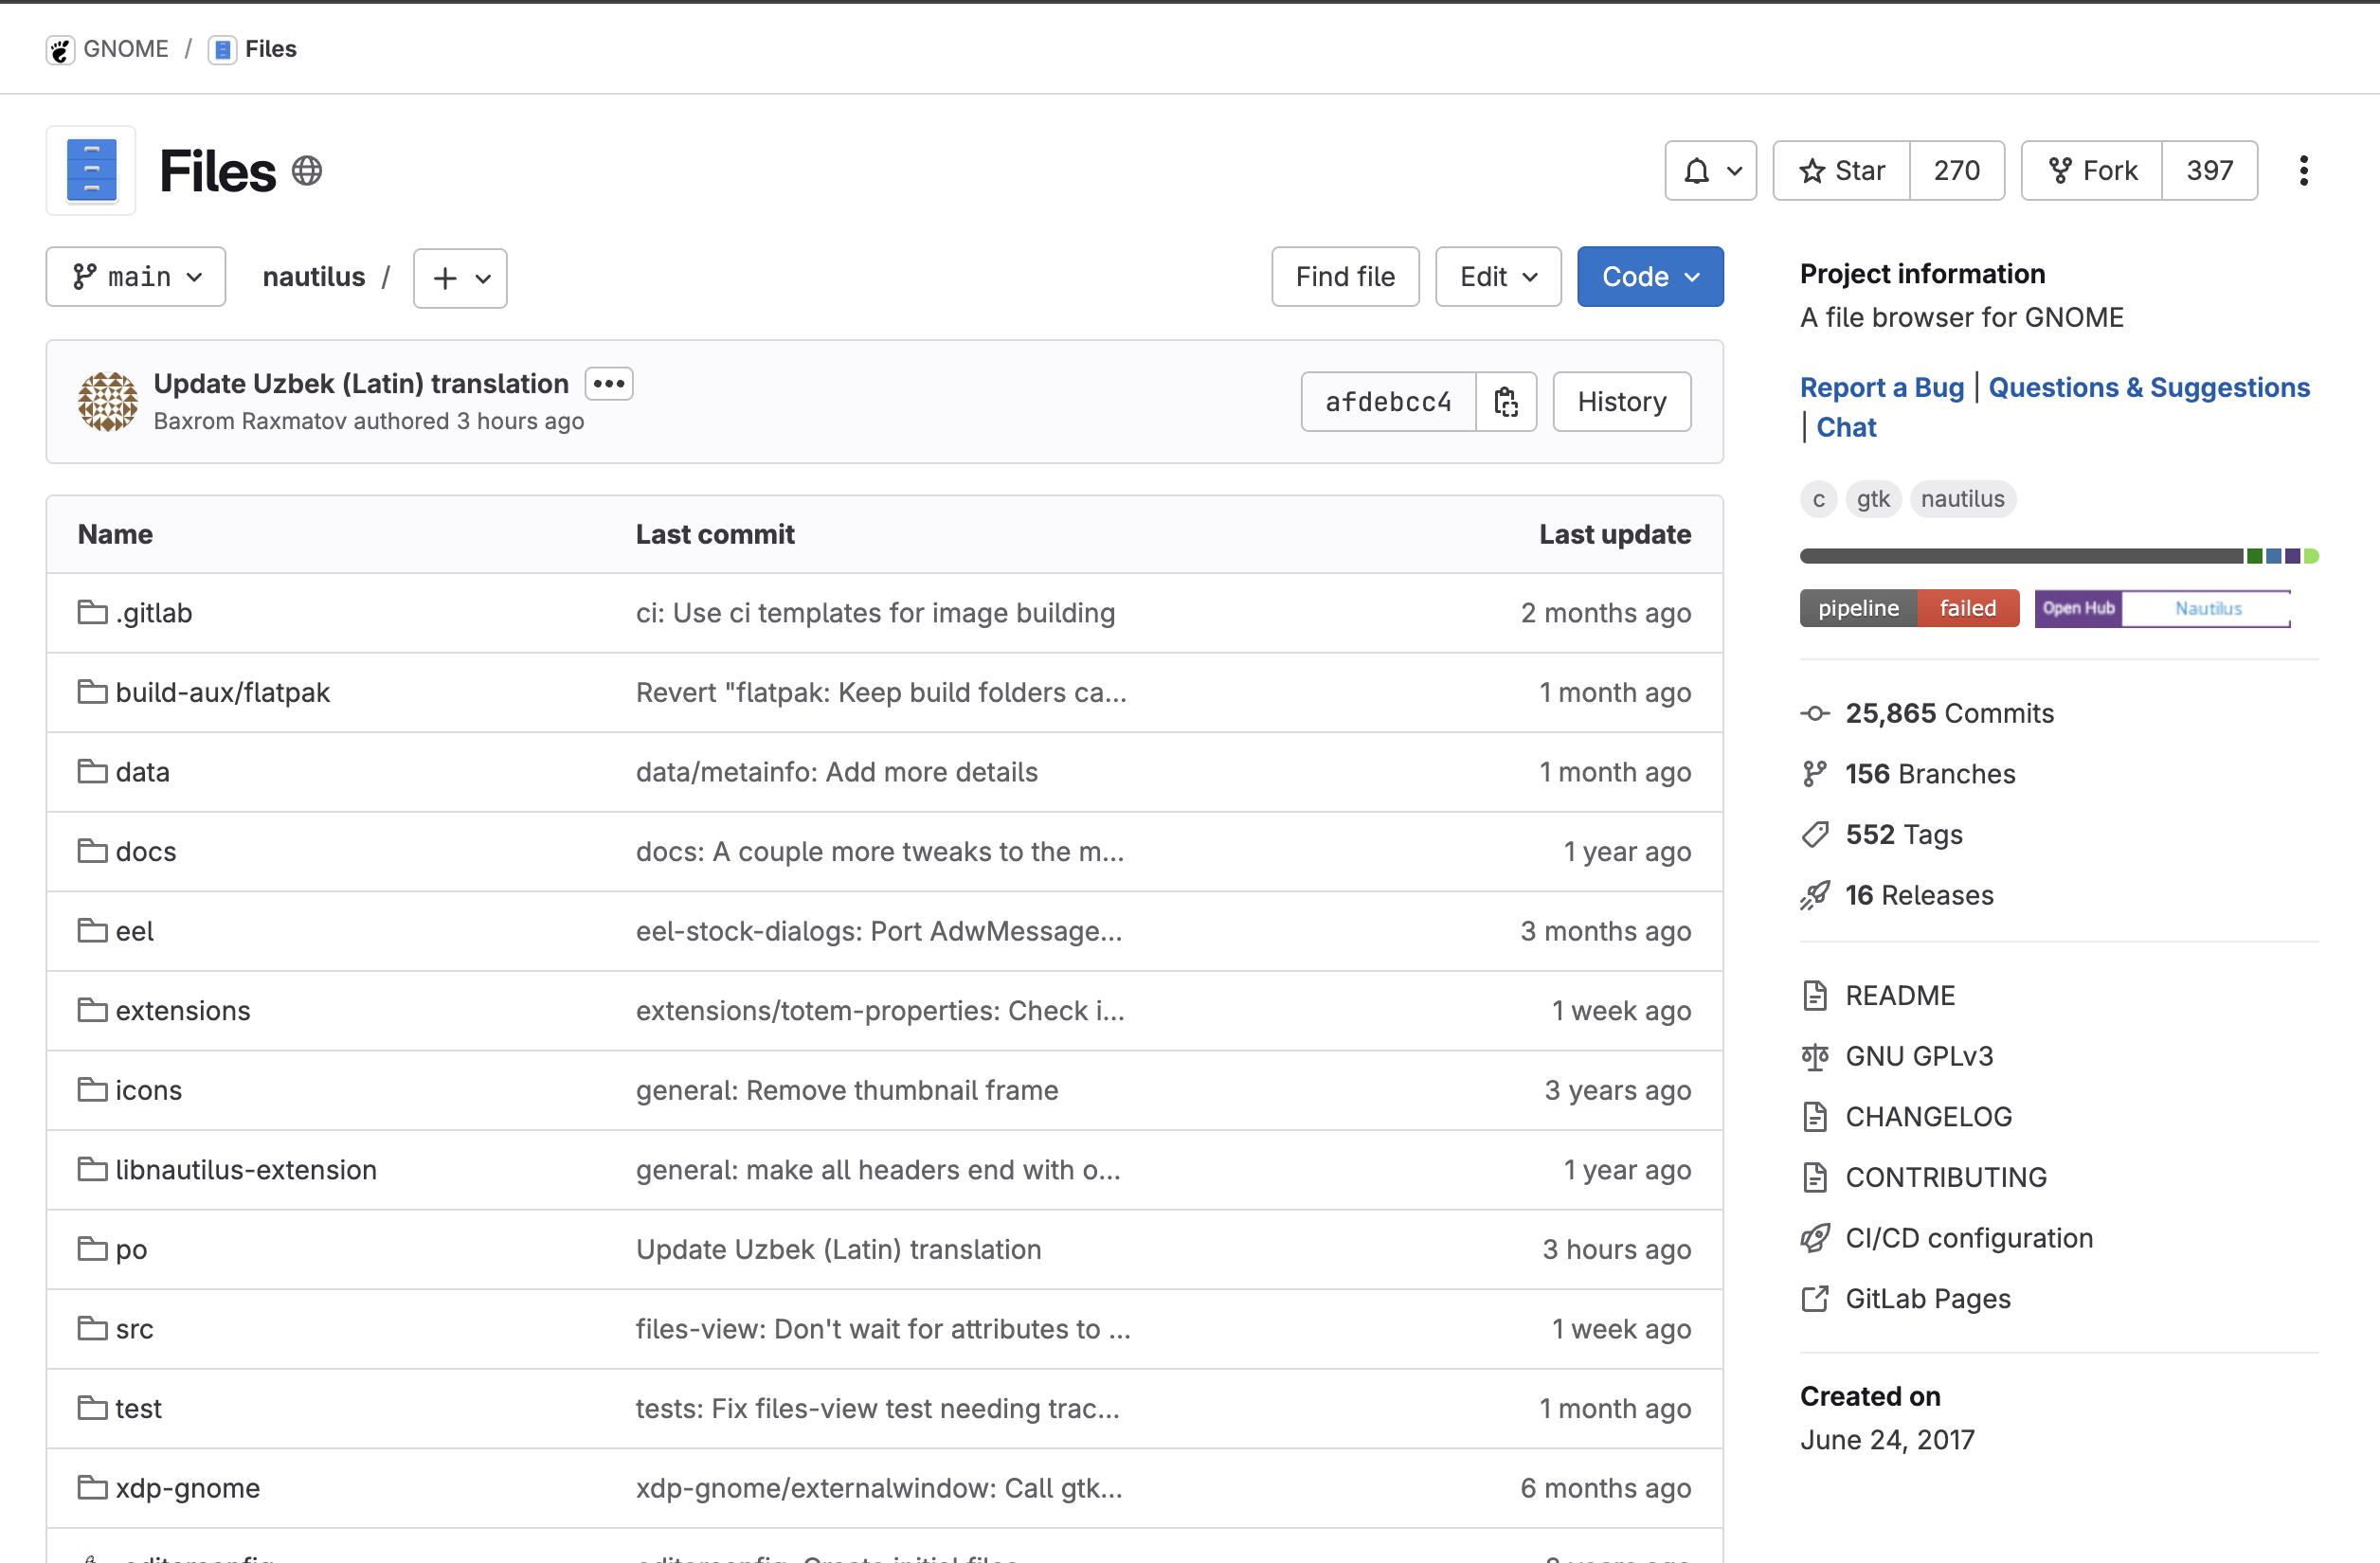
Task: Click the data folder icon
Action: (93, 771)
